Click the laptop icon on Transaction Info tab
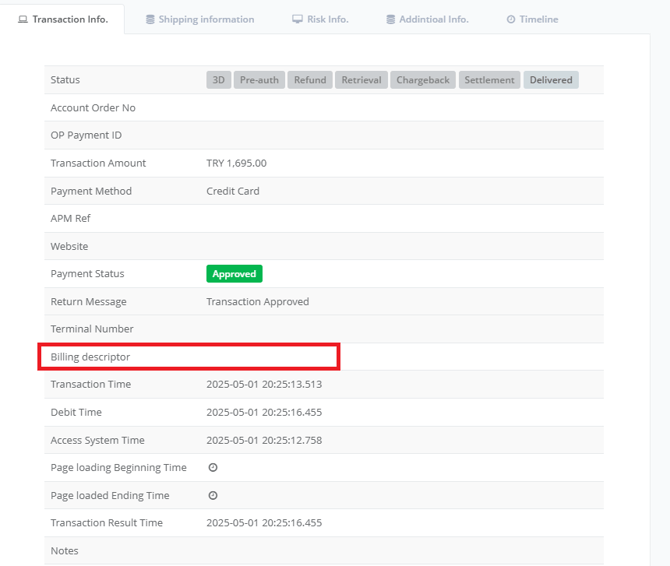The width and height of the screenshot is (670, 566). coord(23,19)
